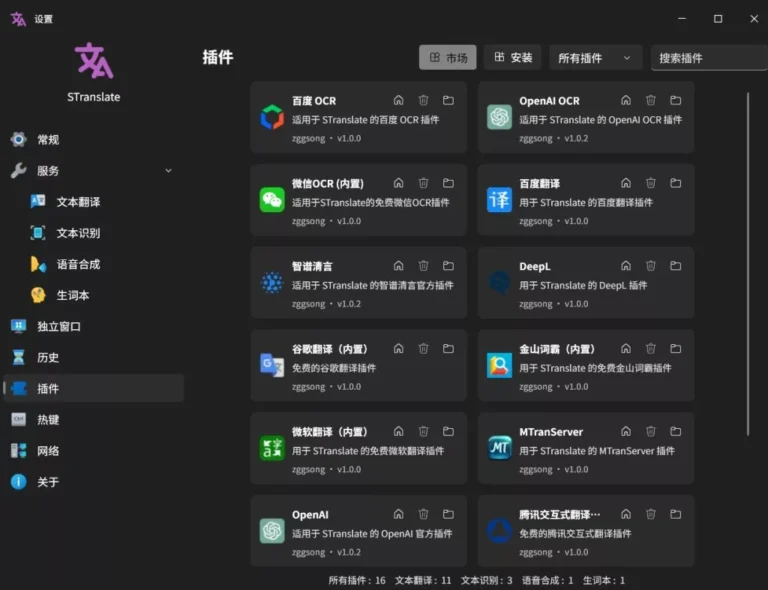The width and height of the screenshot is (768, 590).
Task: Open the 百度 OCR plugin folder
Action: tap(448, 100)
